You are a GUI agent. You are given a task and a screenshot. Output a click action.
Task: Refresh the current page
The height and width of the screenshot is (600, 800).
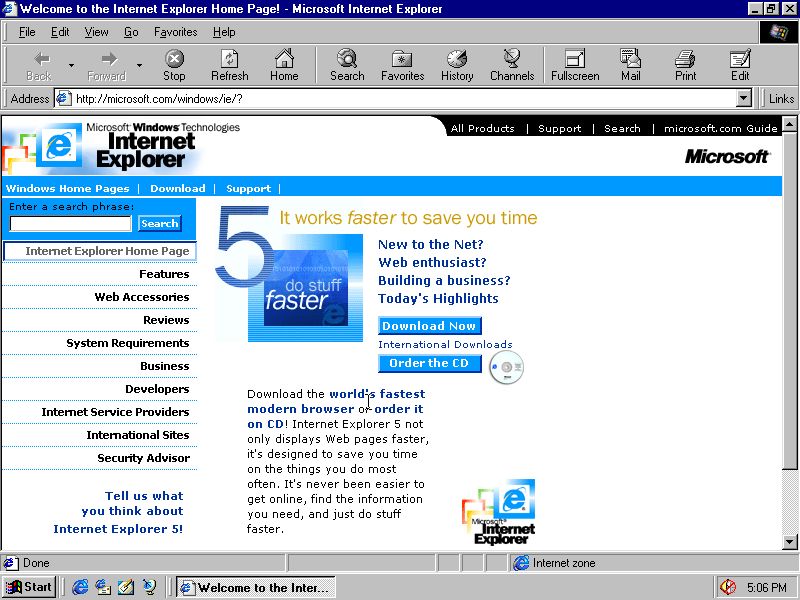point(230,66)
